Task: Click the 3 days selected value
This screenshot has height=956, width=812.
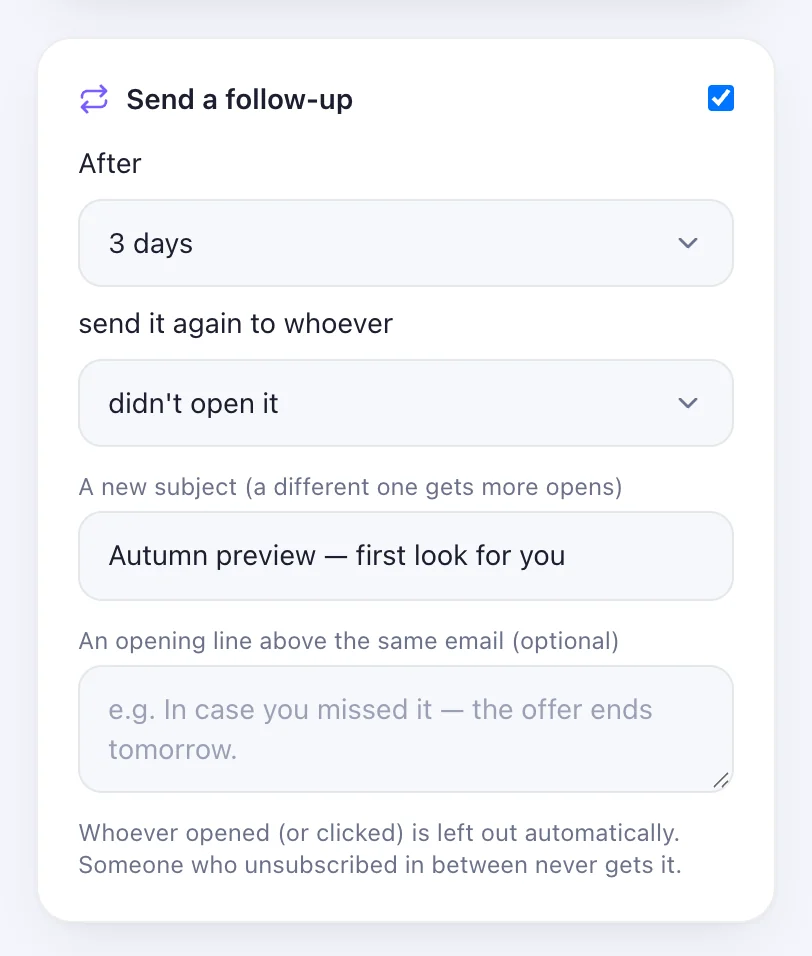Action: pyautogui.click(x=151, y=244)
